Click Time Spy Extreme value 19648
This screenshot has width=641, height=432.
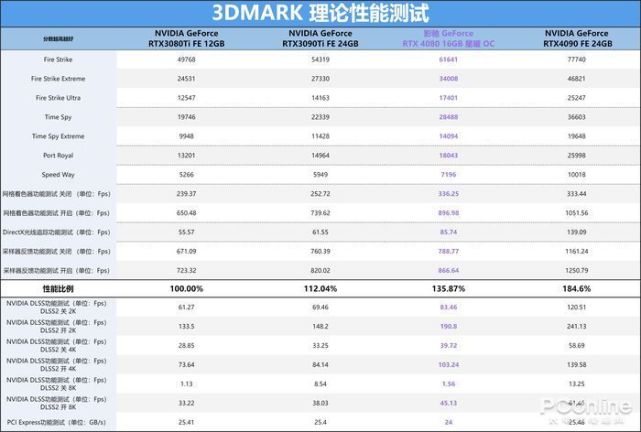(577, 136)
